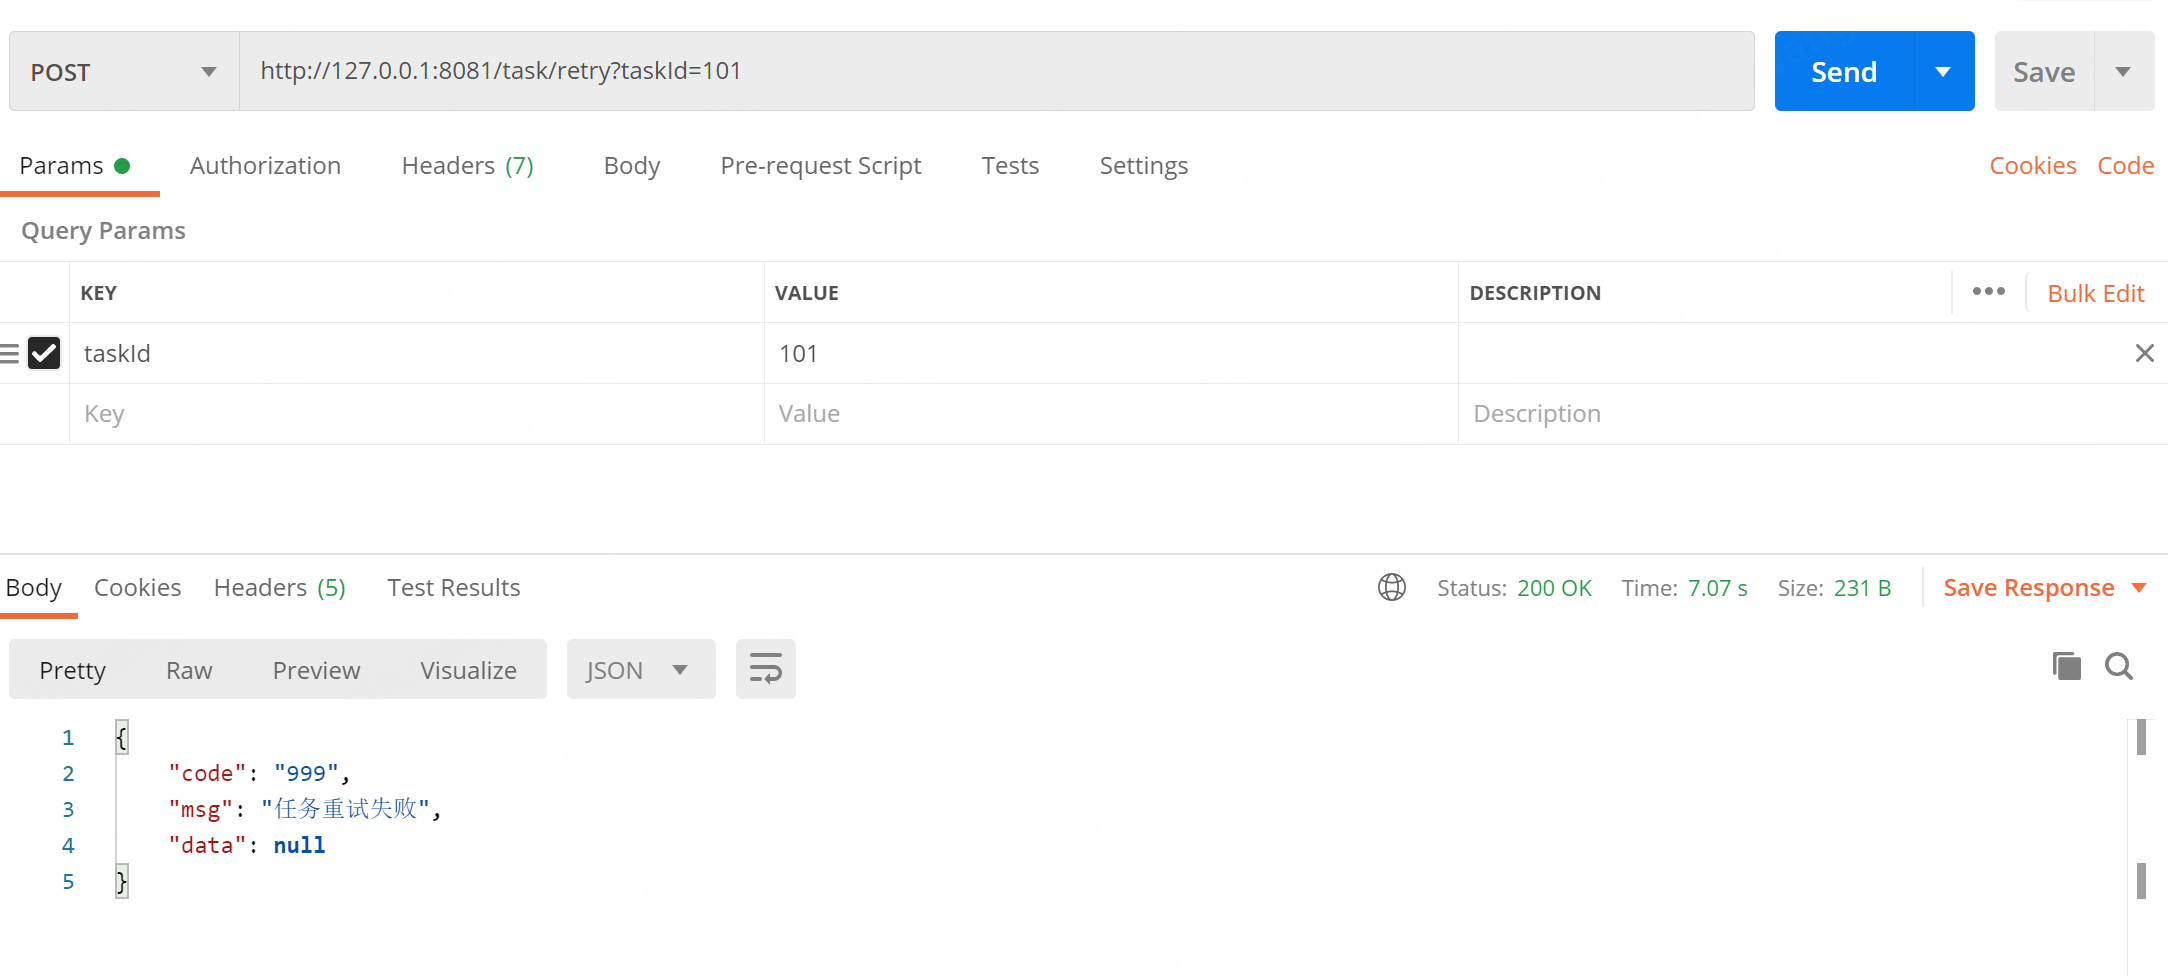Viewport: 2168px width, 976px height.
Task: Open the JSON format dropdown
Action: pyautogui.click(x=641, y=669)
